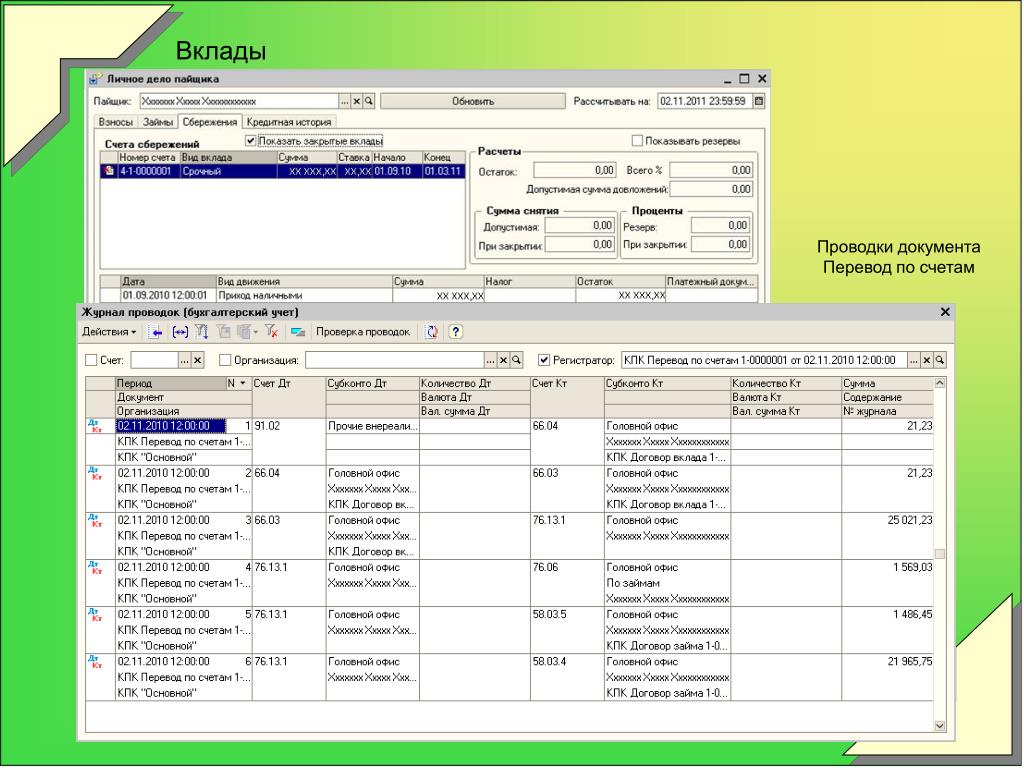
Task: Open calendar picker next to calculation date
Action: [758, 101]
